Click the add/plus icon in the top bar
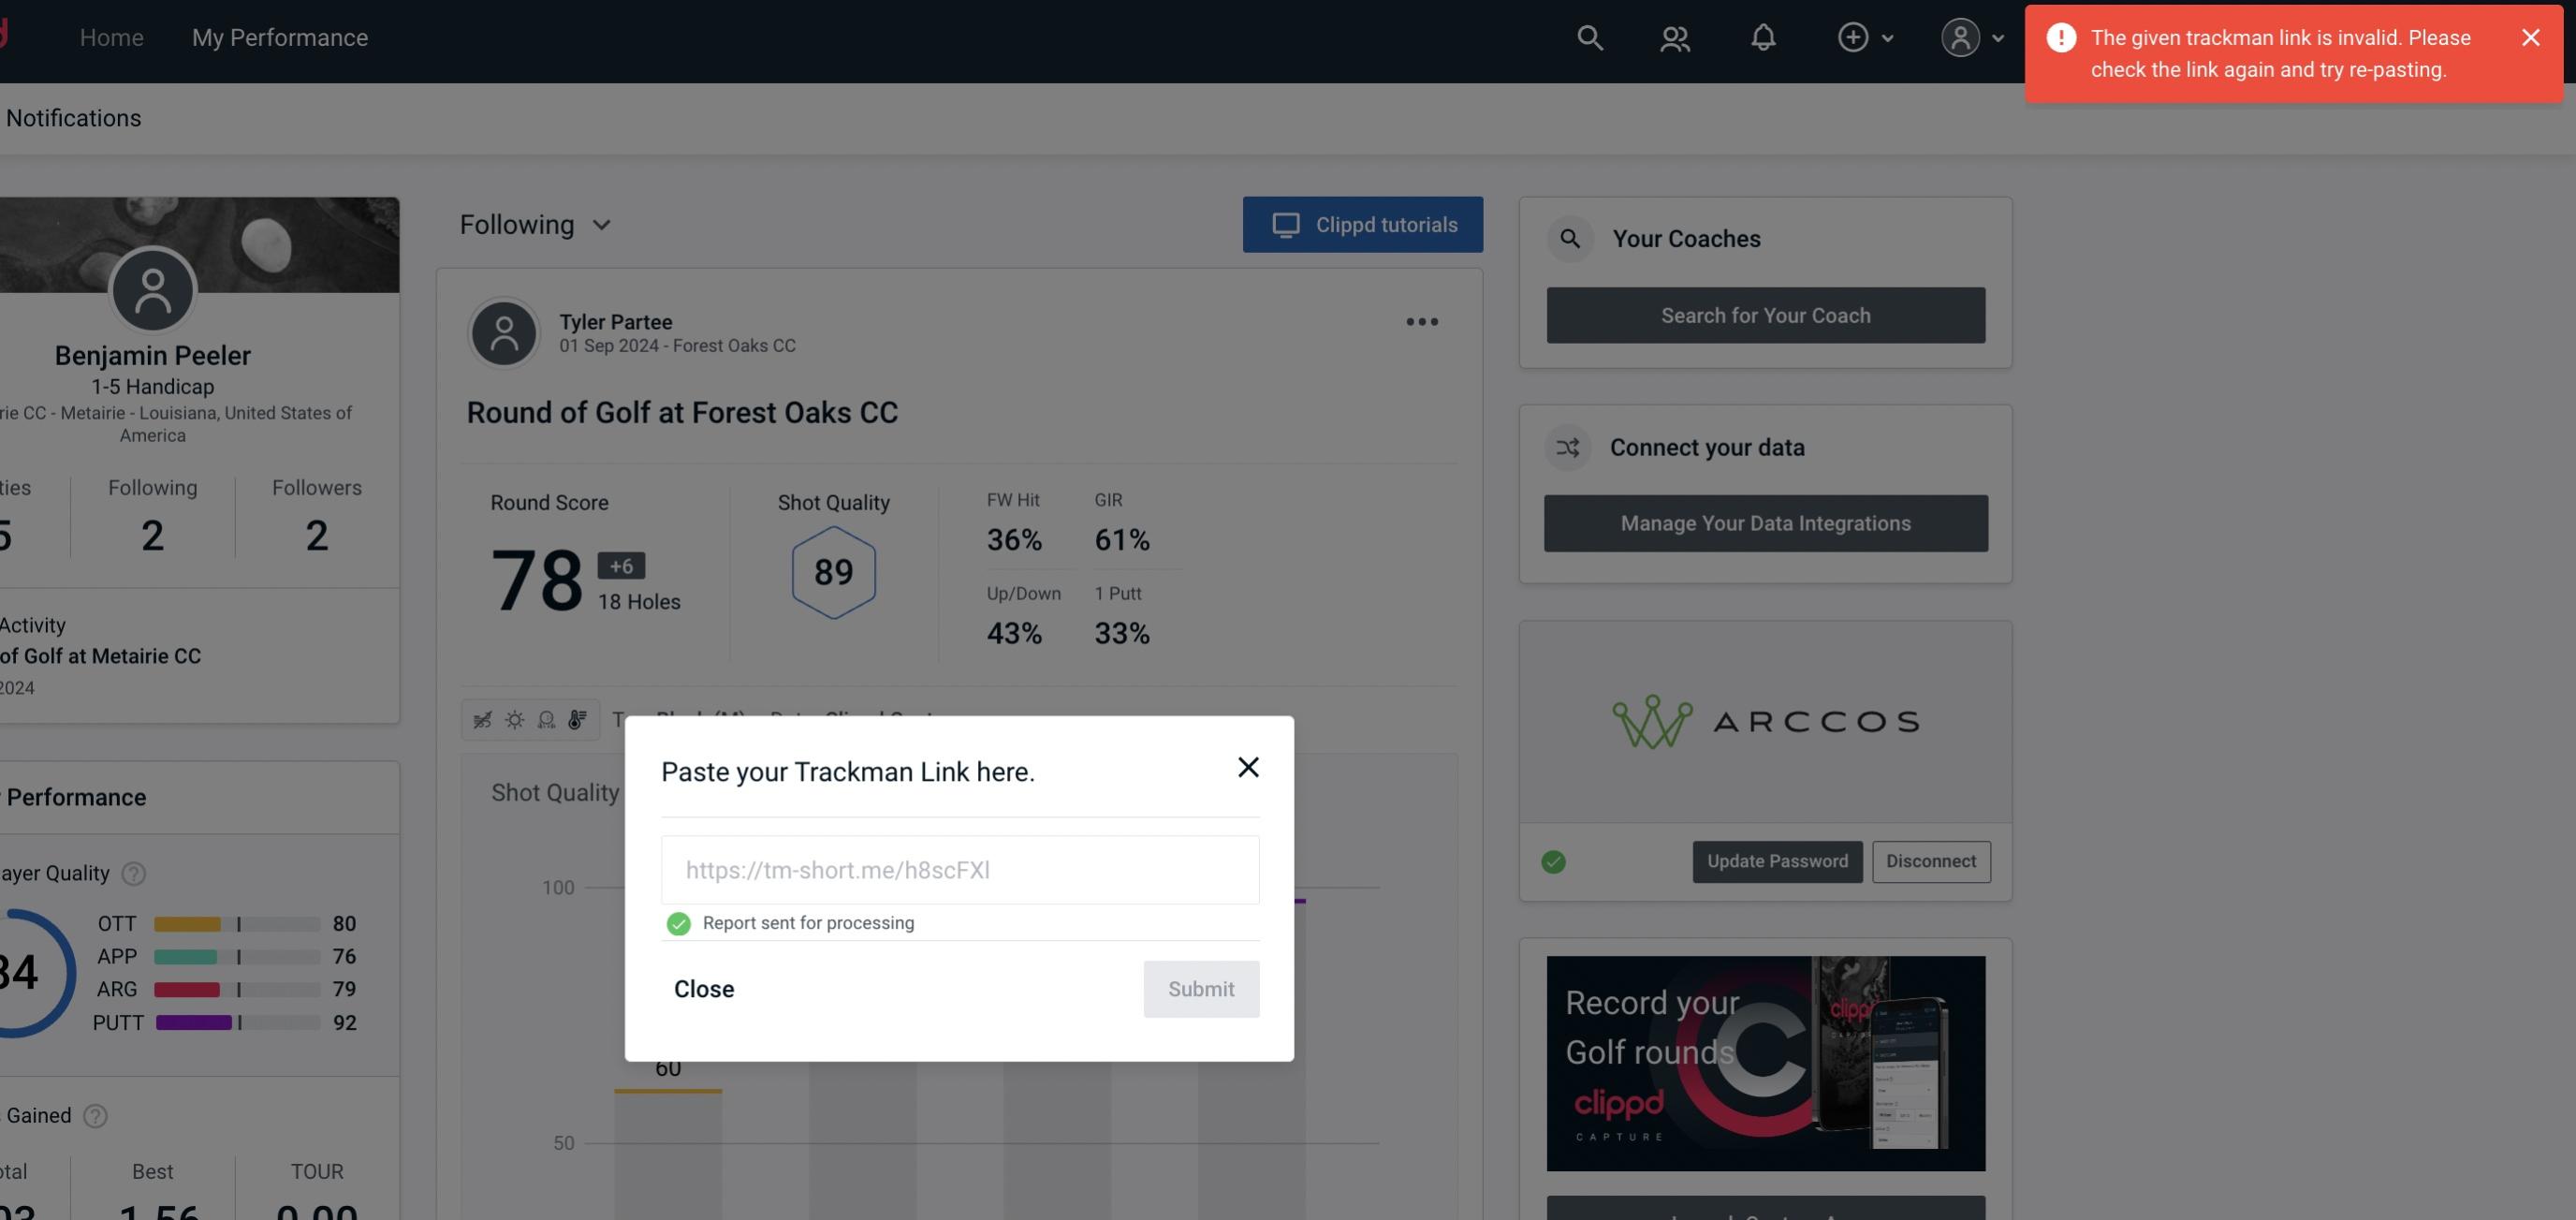The height and width of the screenshot is (1220, 2576). click(x=1853, y=37)
